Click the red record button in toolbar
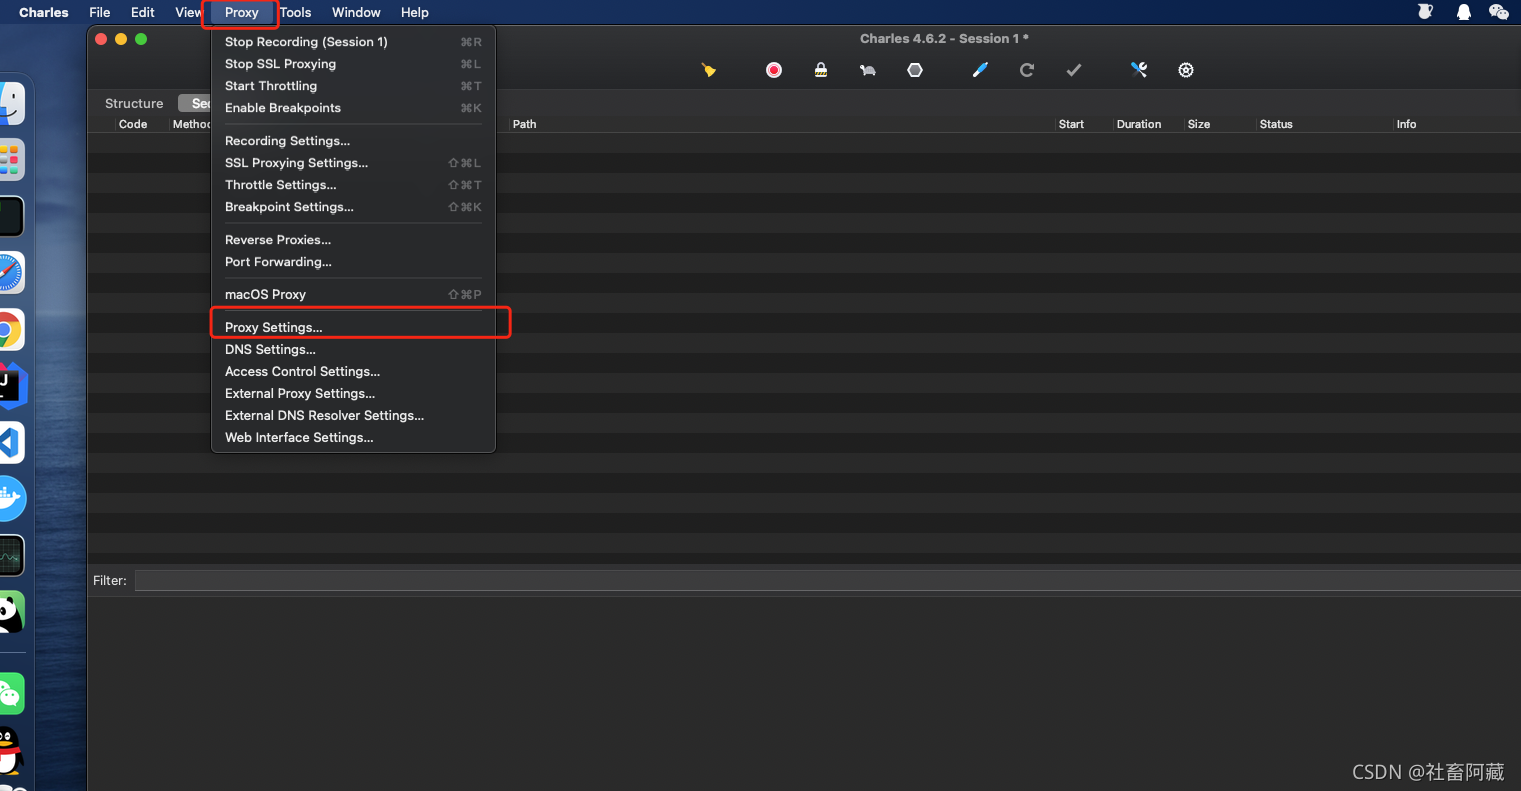 [x=774, y=70]
